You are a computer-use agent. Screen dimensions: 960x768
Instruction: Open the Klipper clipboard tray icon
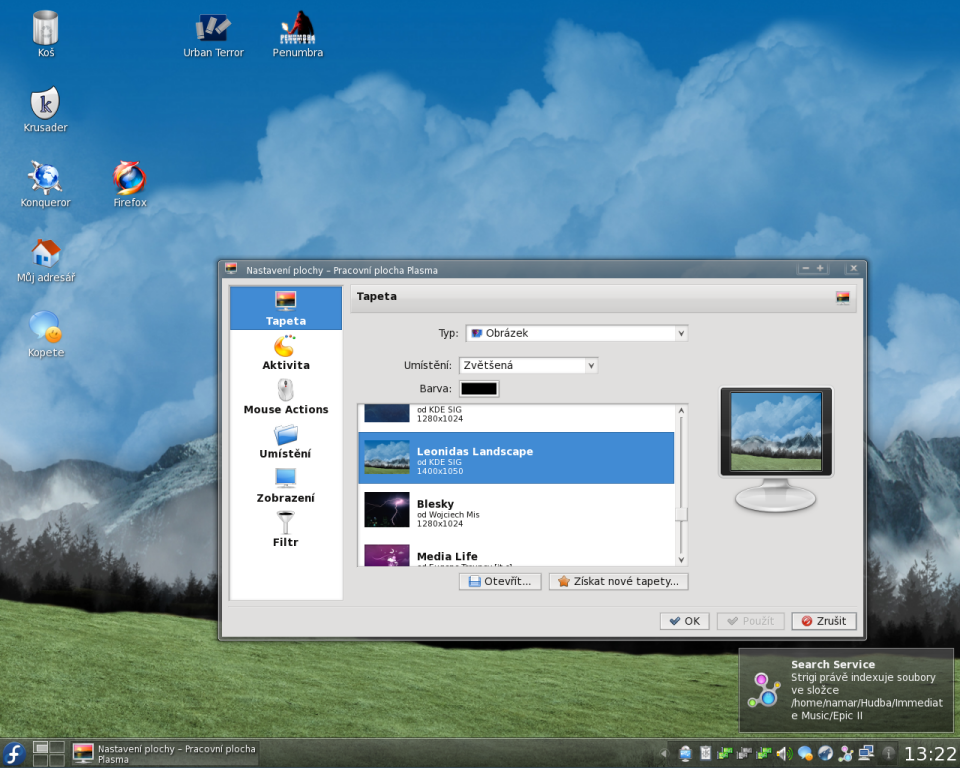705,753
